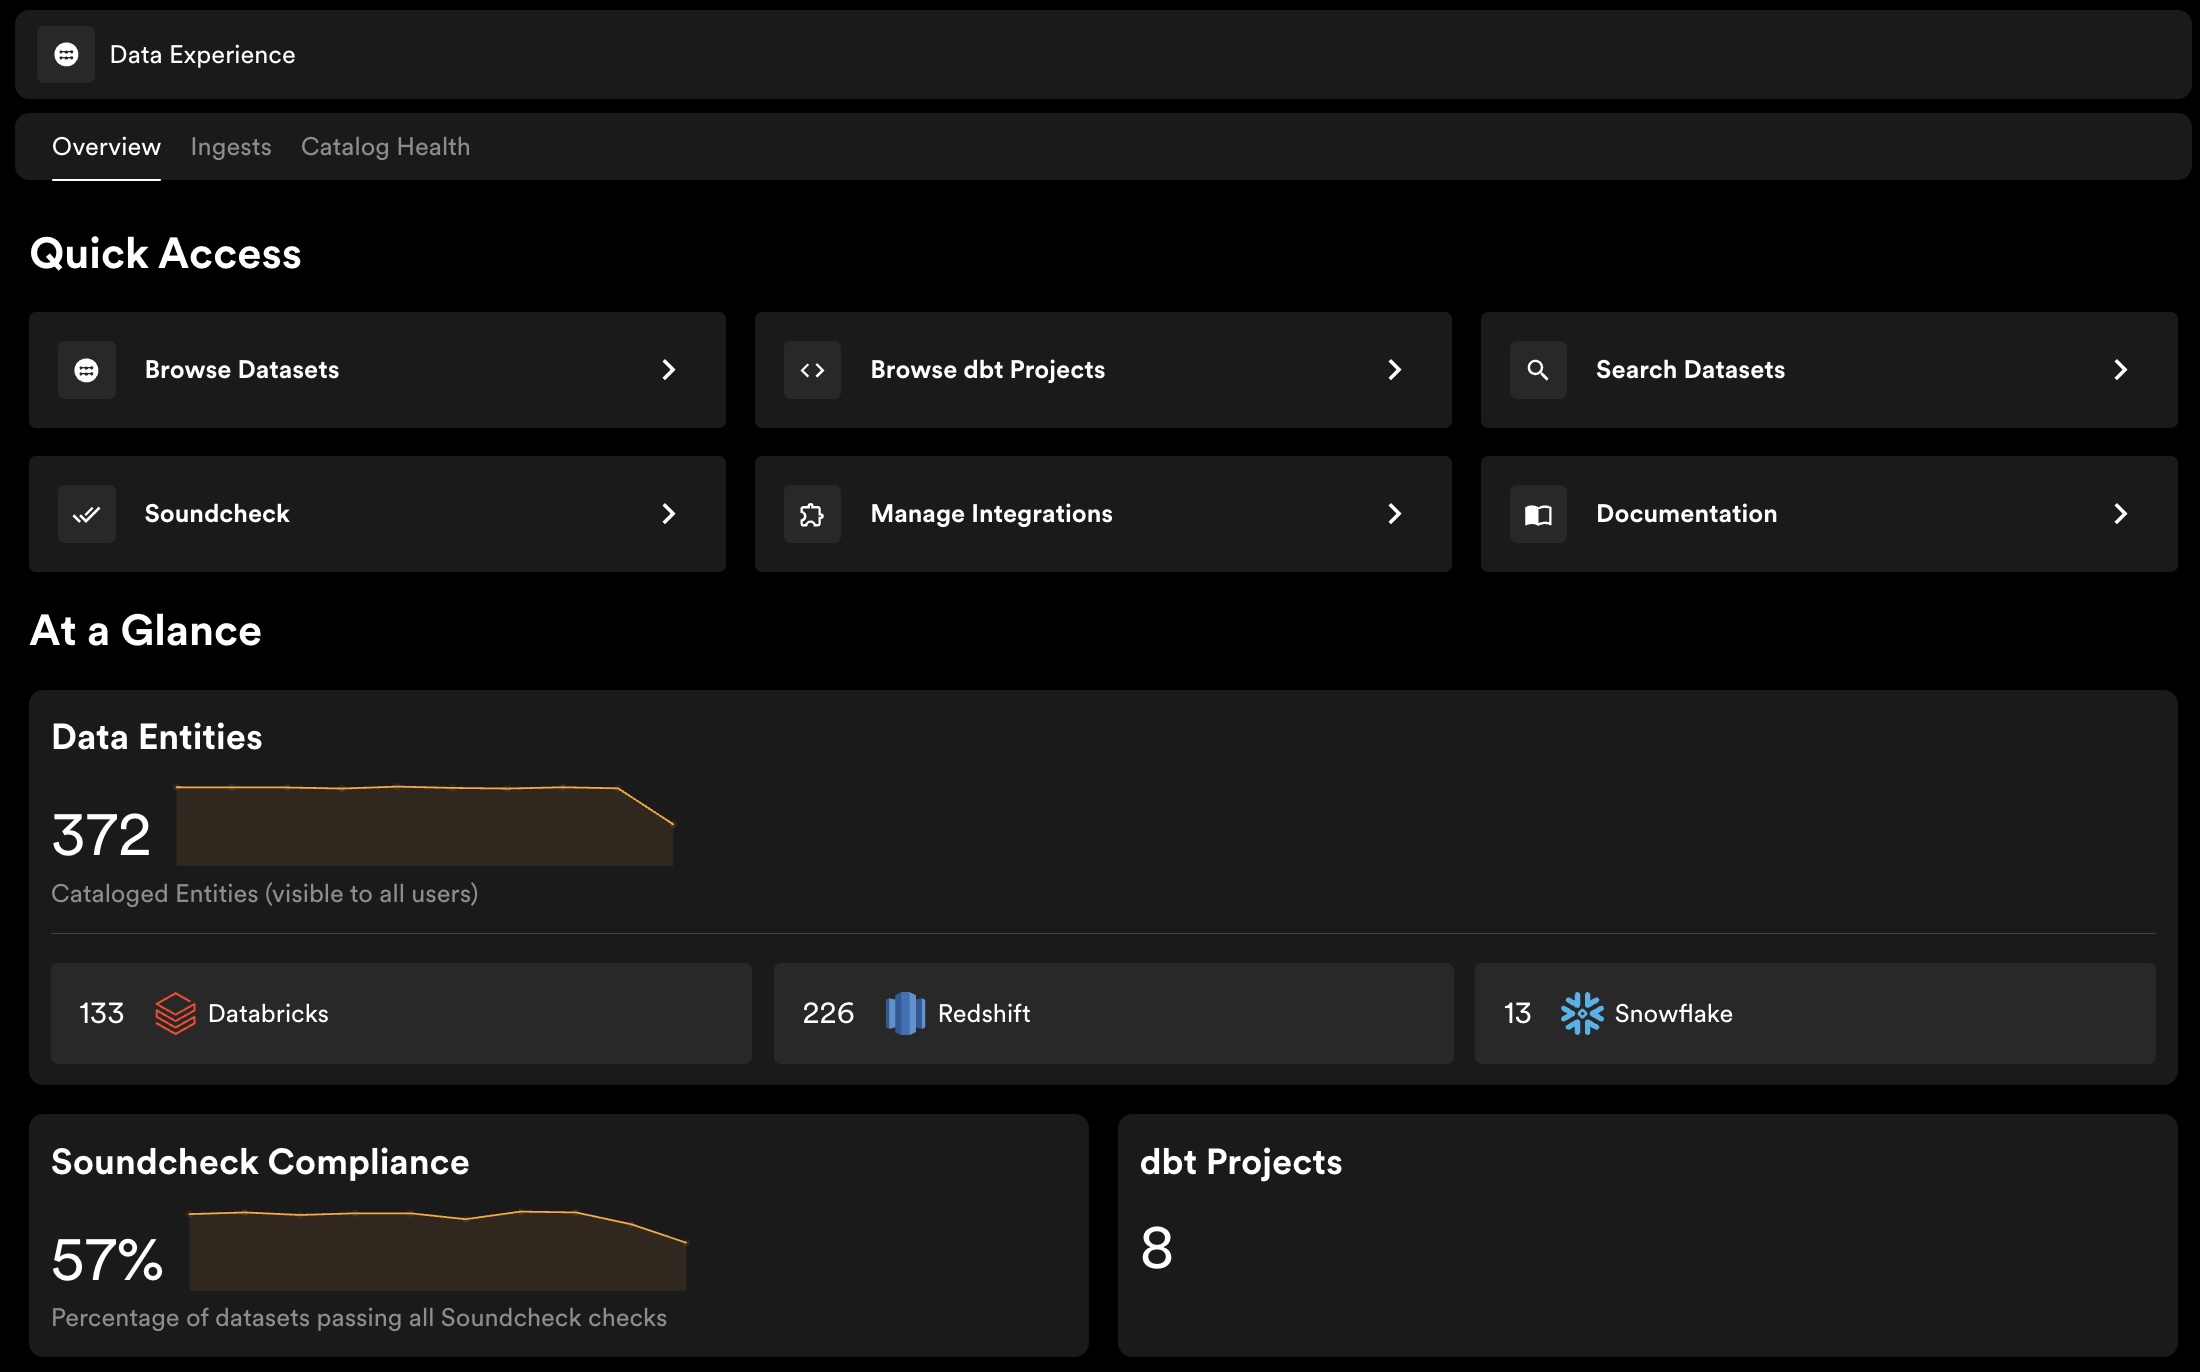The height and width of the screenshot is (1372, 2200).
Task: Open the chevron on Browse Datasets card
Action: pos(669,370)
